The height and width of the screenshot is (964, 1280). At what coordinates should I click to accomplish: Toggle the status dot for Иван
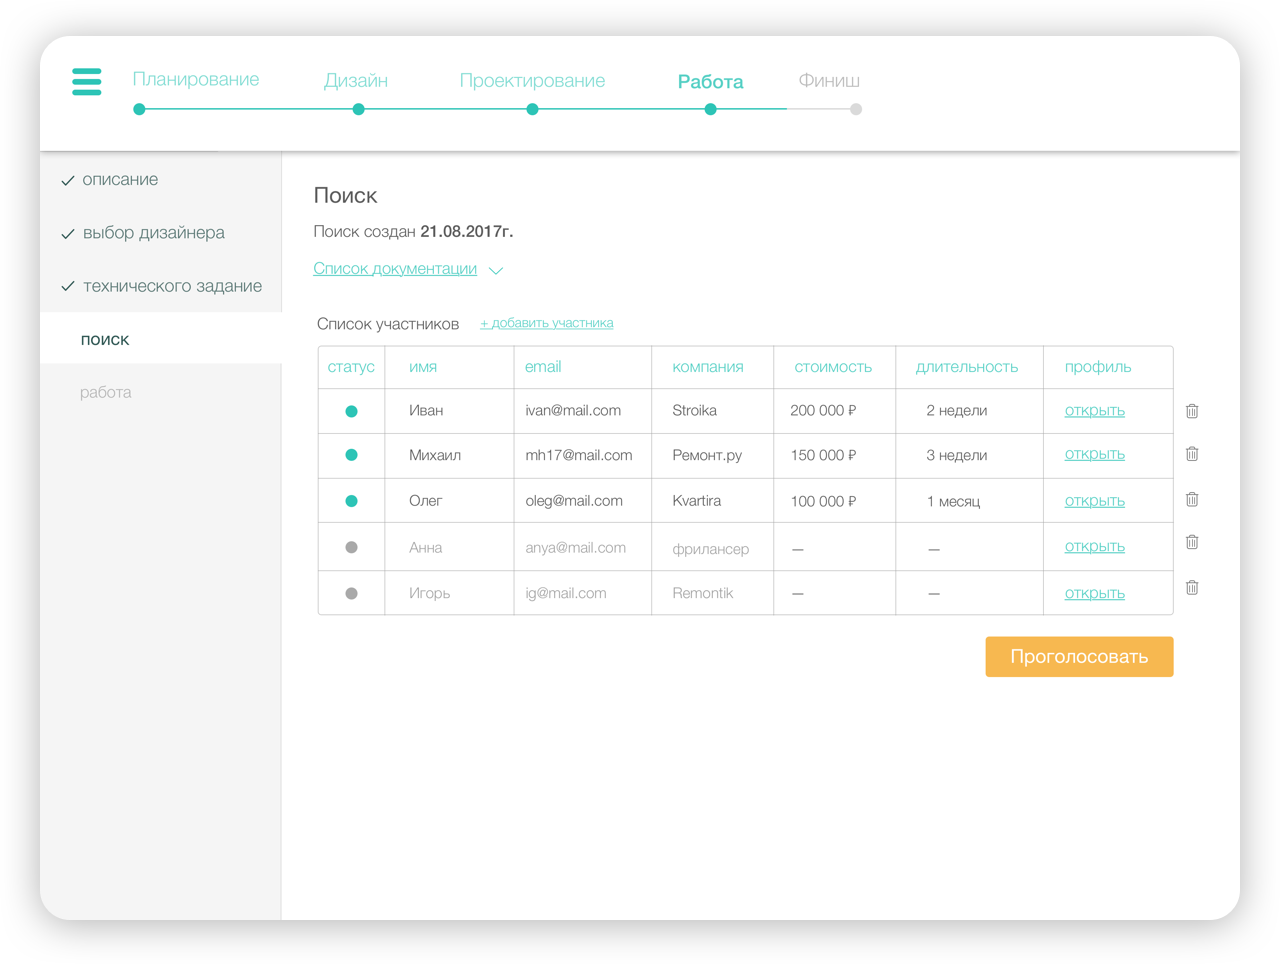351,411
